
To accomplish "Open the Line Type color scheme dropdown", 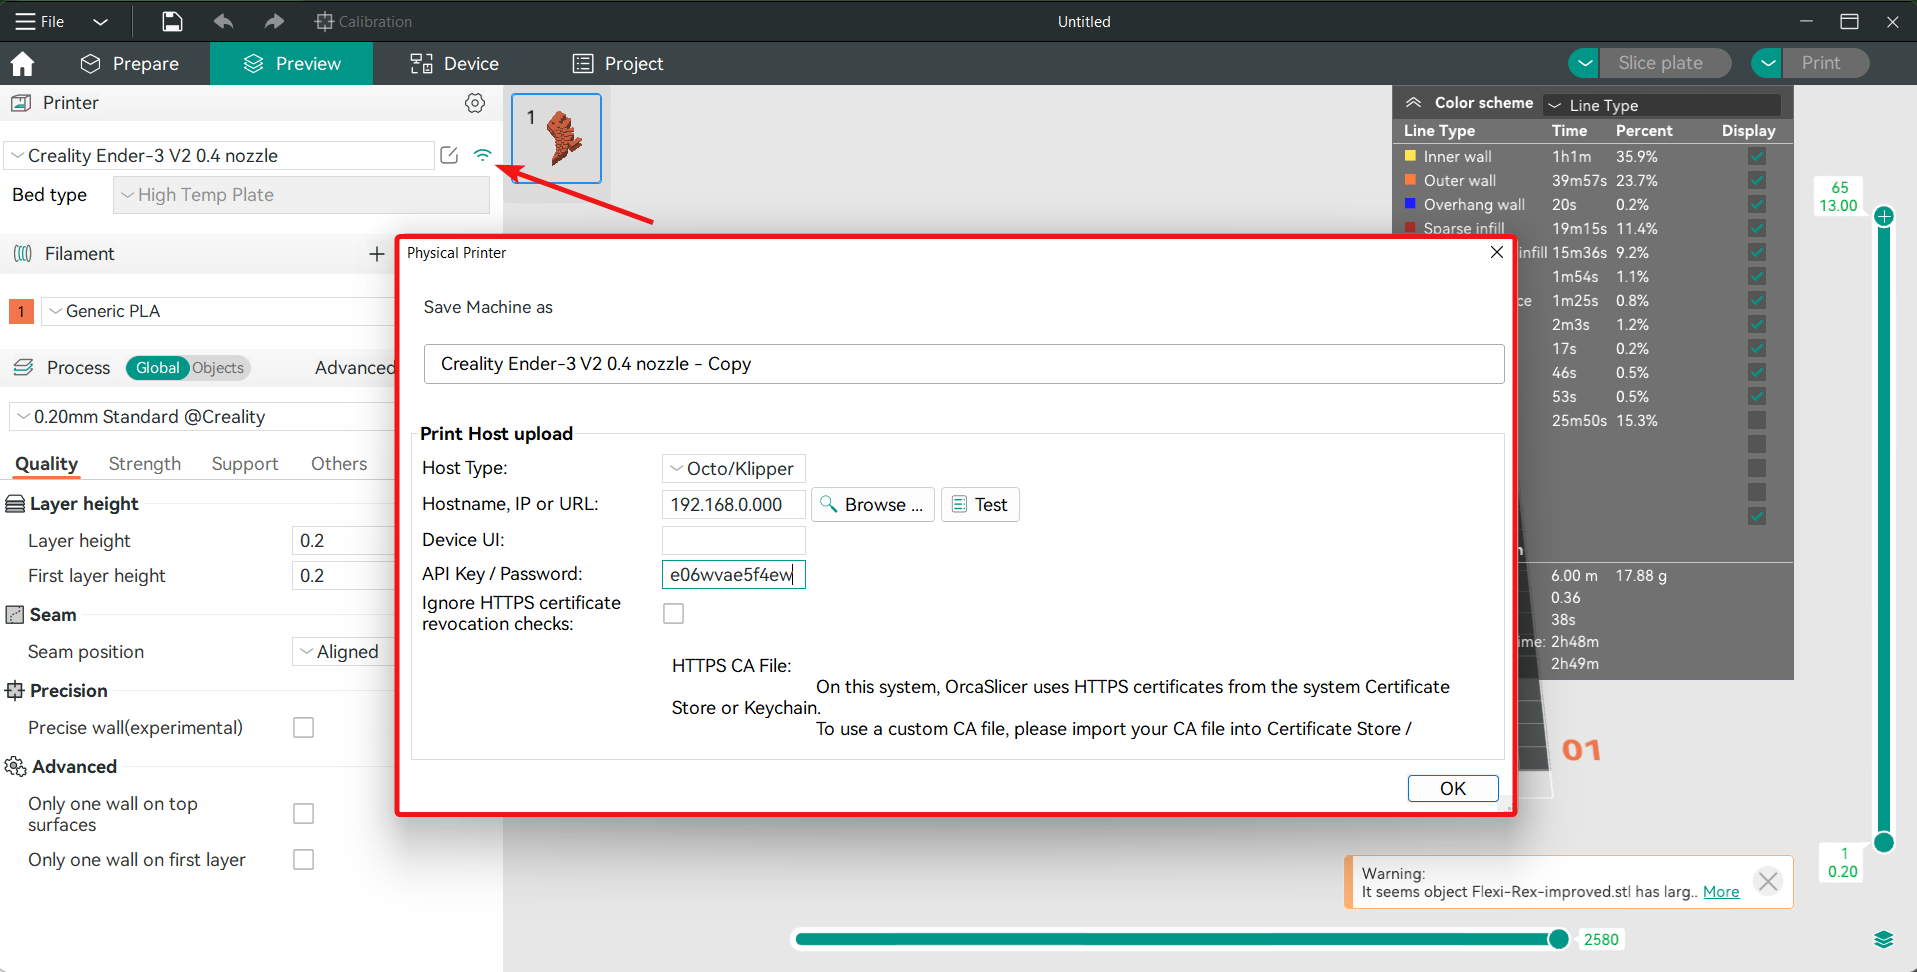I will coord(1661,105).
